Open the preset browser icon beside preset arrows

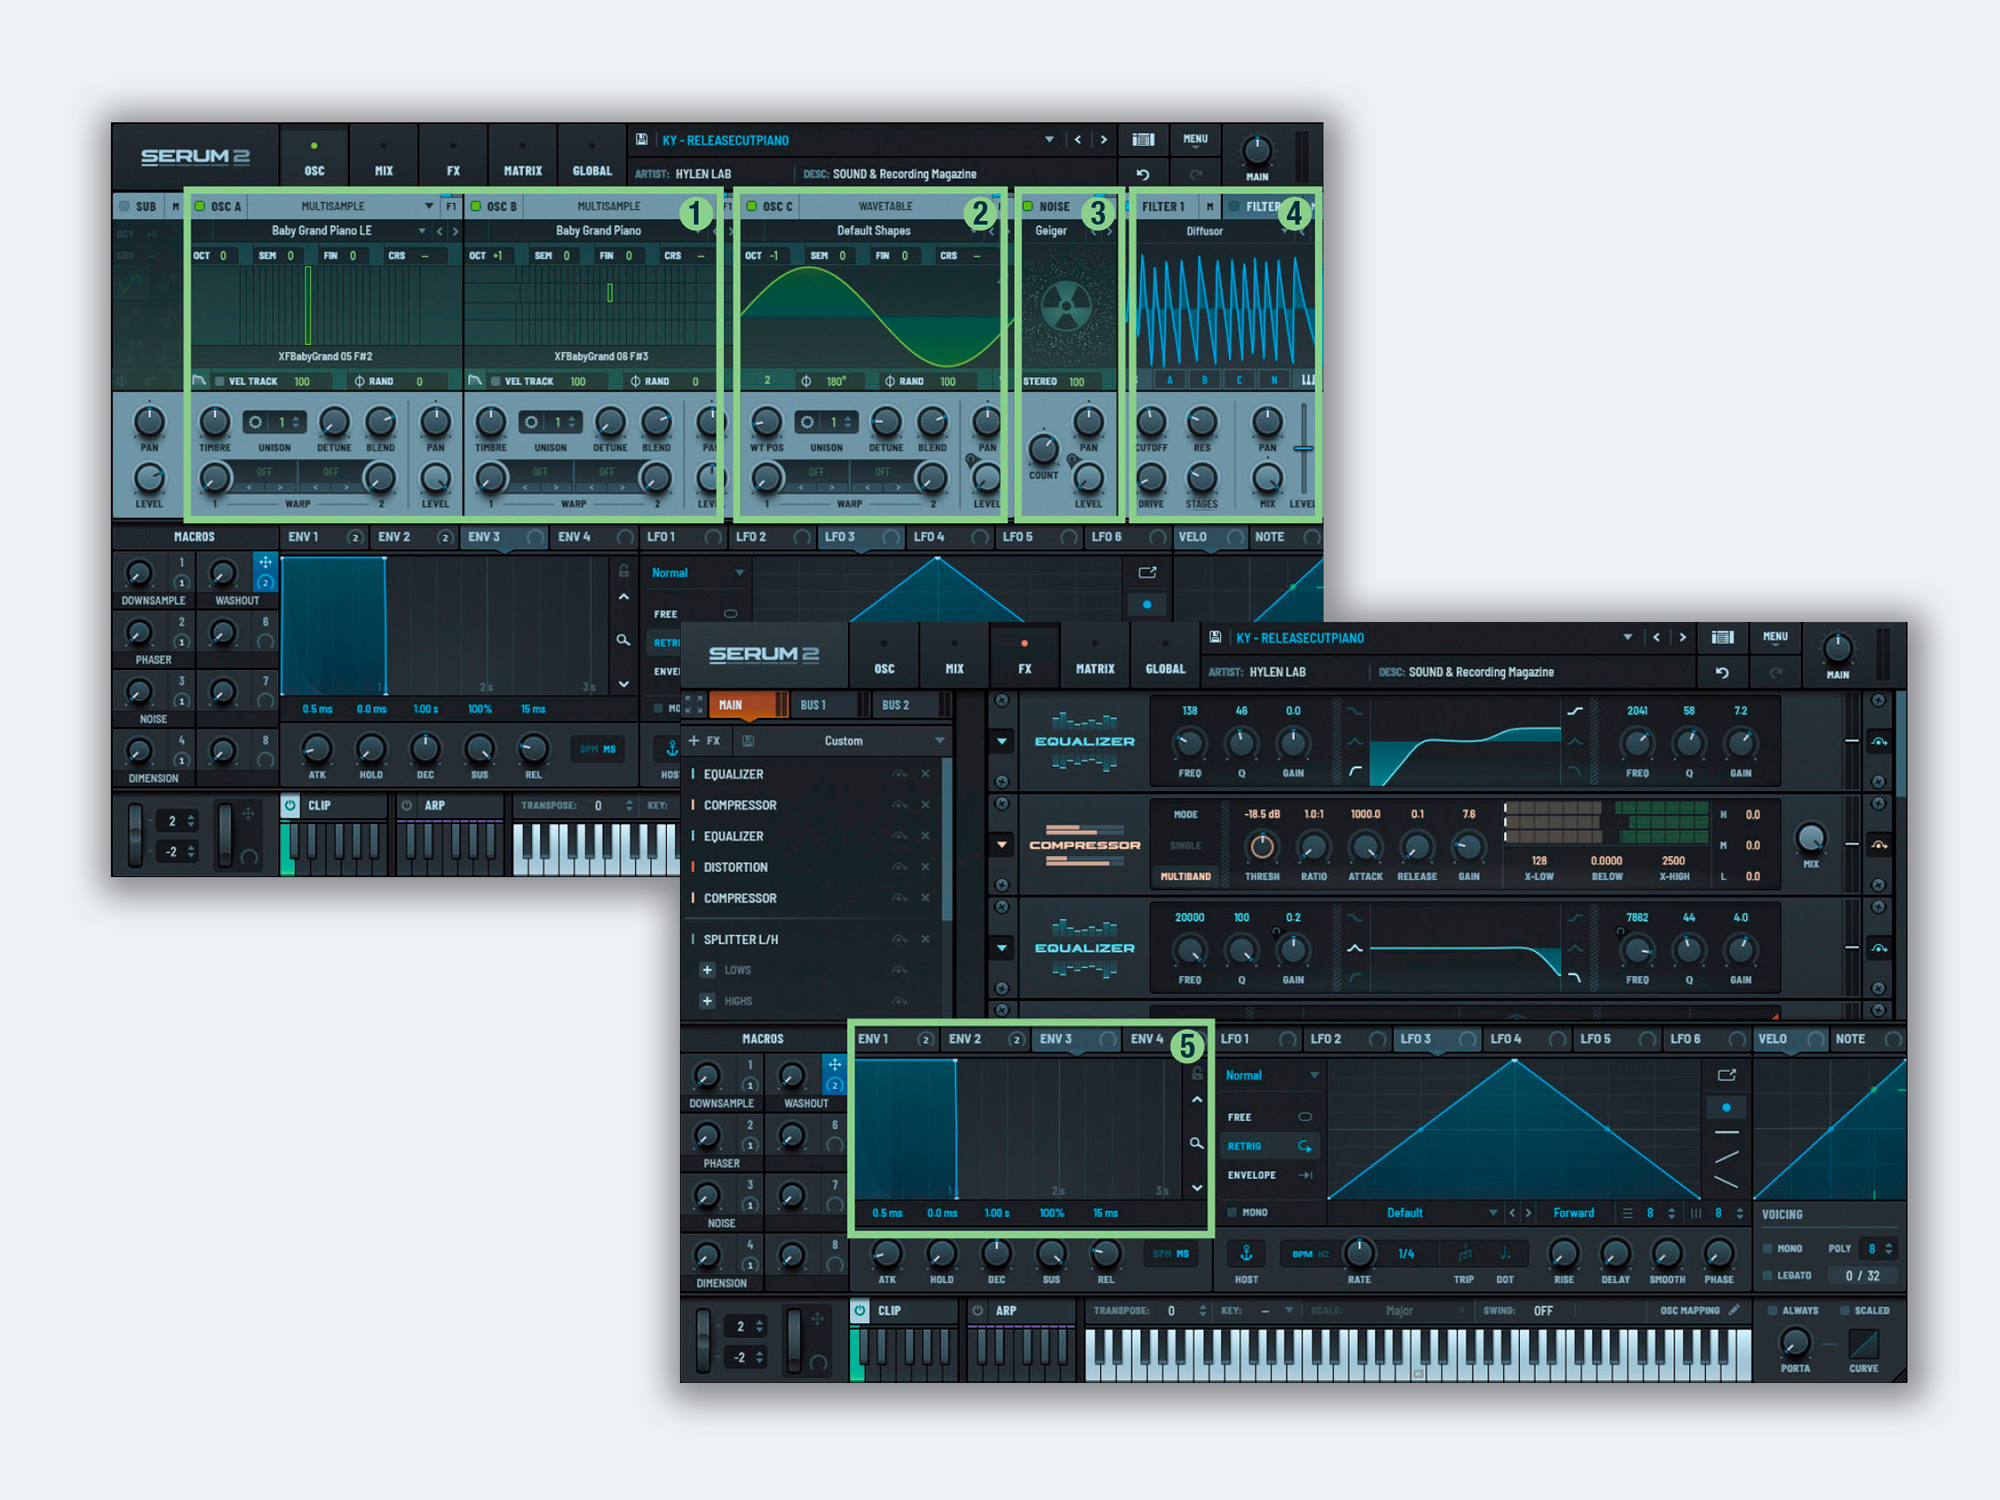1722,638
